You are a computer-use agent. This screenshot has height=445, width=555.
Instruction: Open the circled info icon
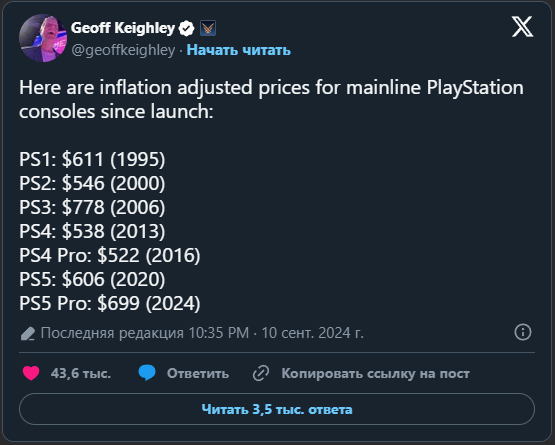pyautogui.click(x=523, y=332)
